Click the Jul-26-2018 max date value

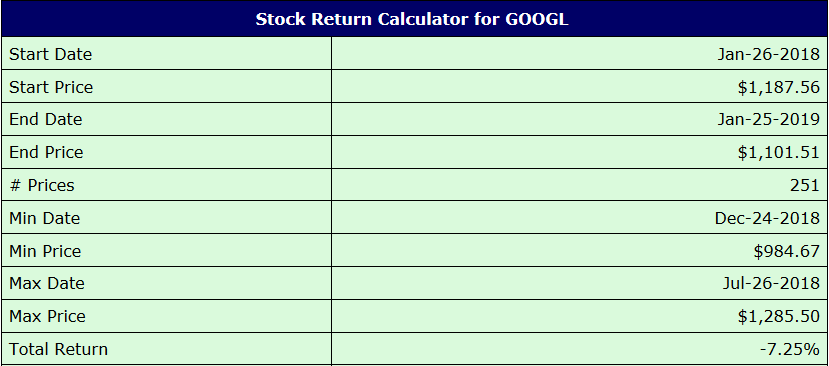pos(771,283)
